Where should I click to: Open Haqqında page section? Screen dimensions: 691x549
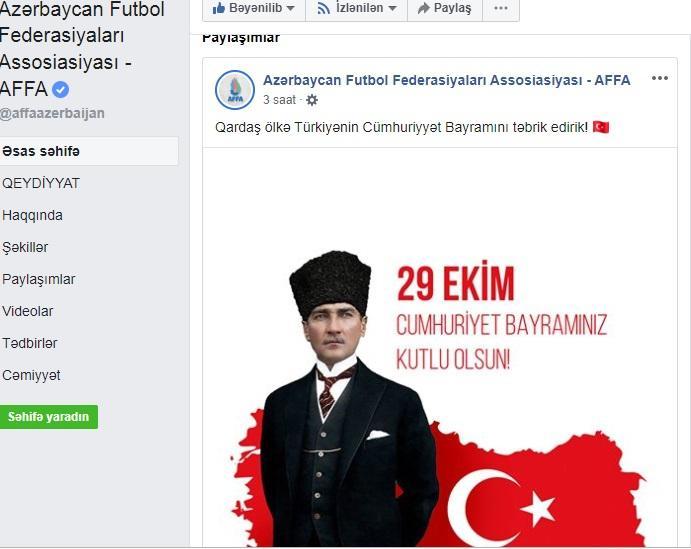click(32, 215)
